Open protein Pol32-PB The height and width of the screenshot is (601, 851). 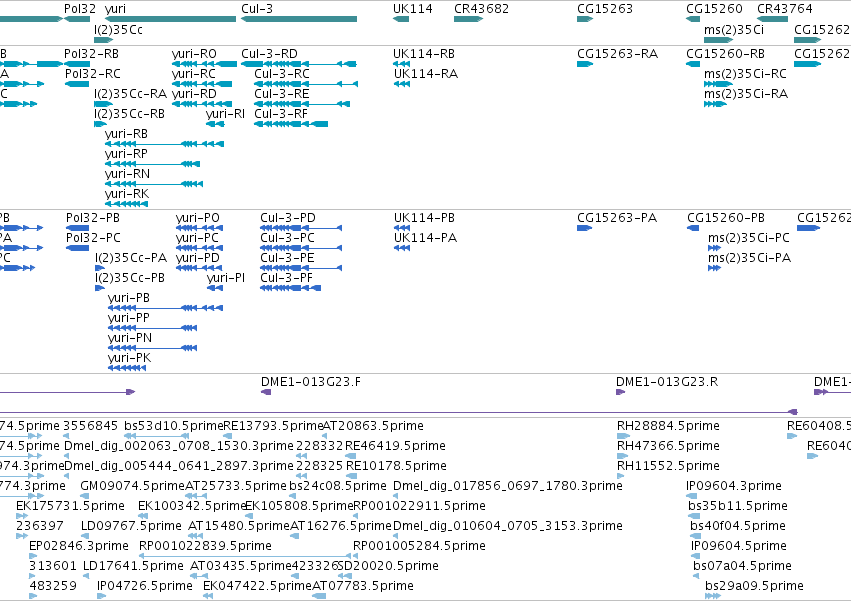point(93,218)
